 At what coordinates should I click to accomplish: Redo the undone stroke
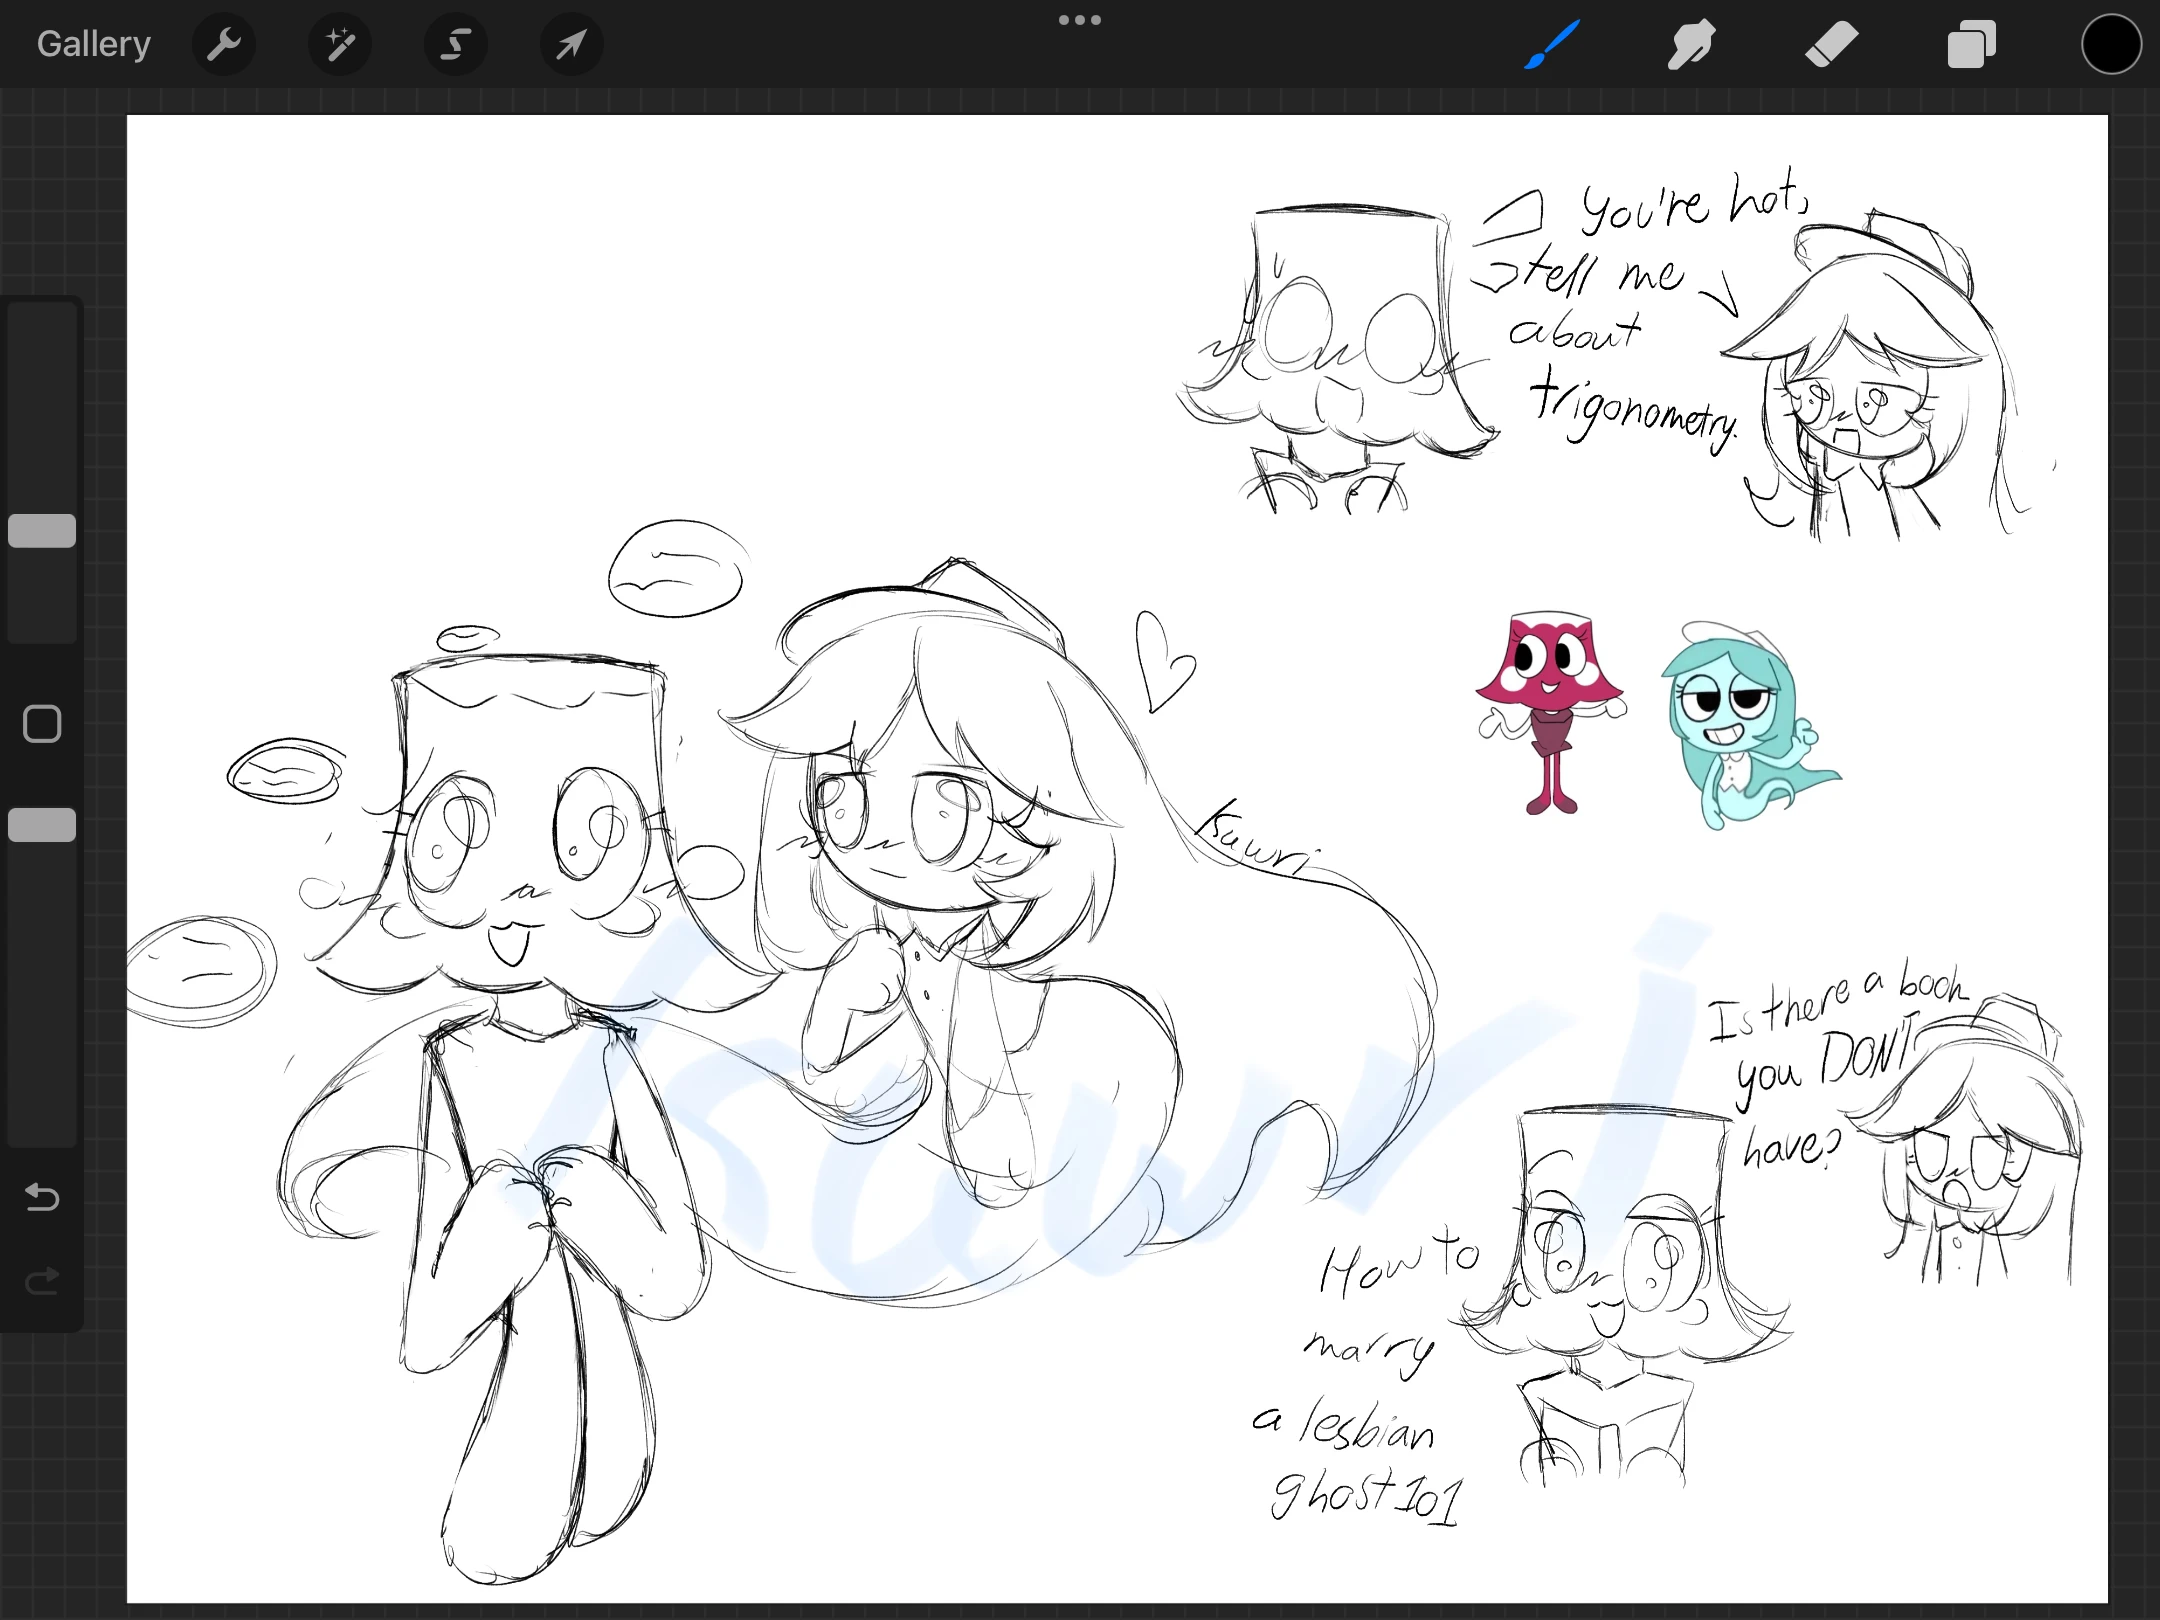[x=41, y=1281]
